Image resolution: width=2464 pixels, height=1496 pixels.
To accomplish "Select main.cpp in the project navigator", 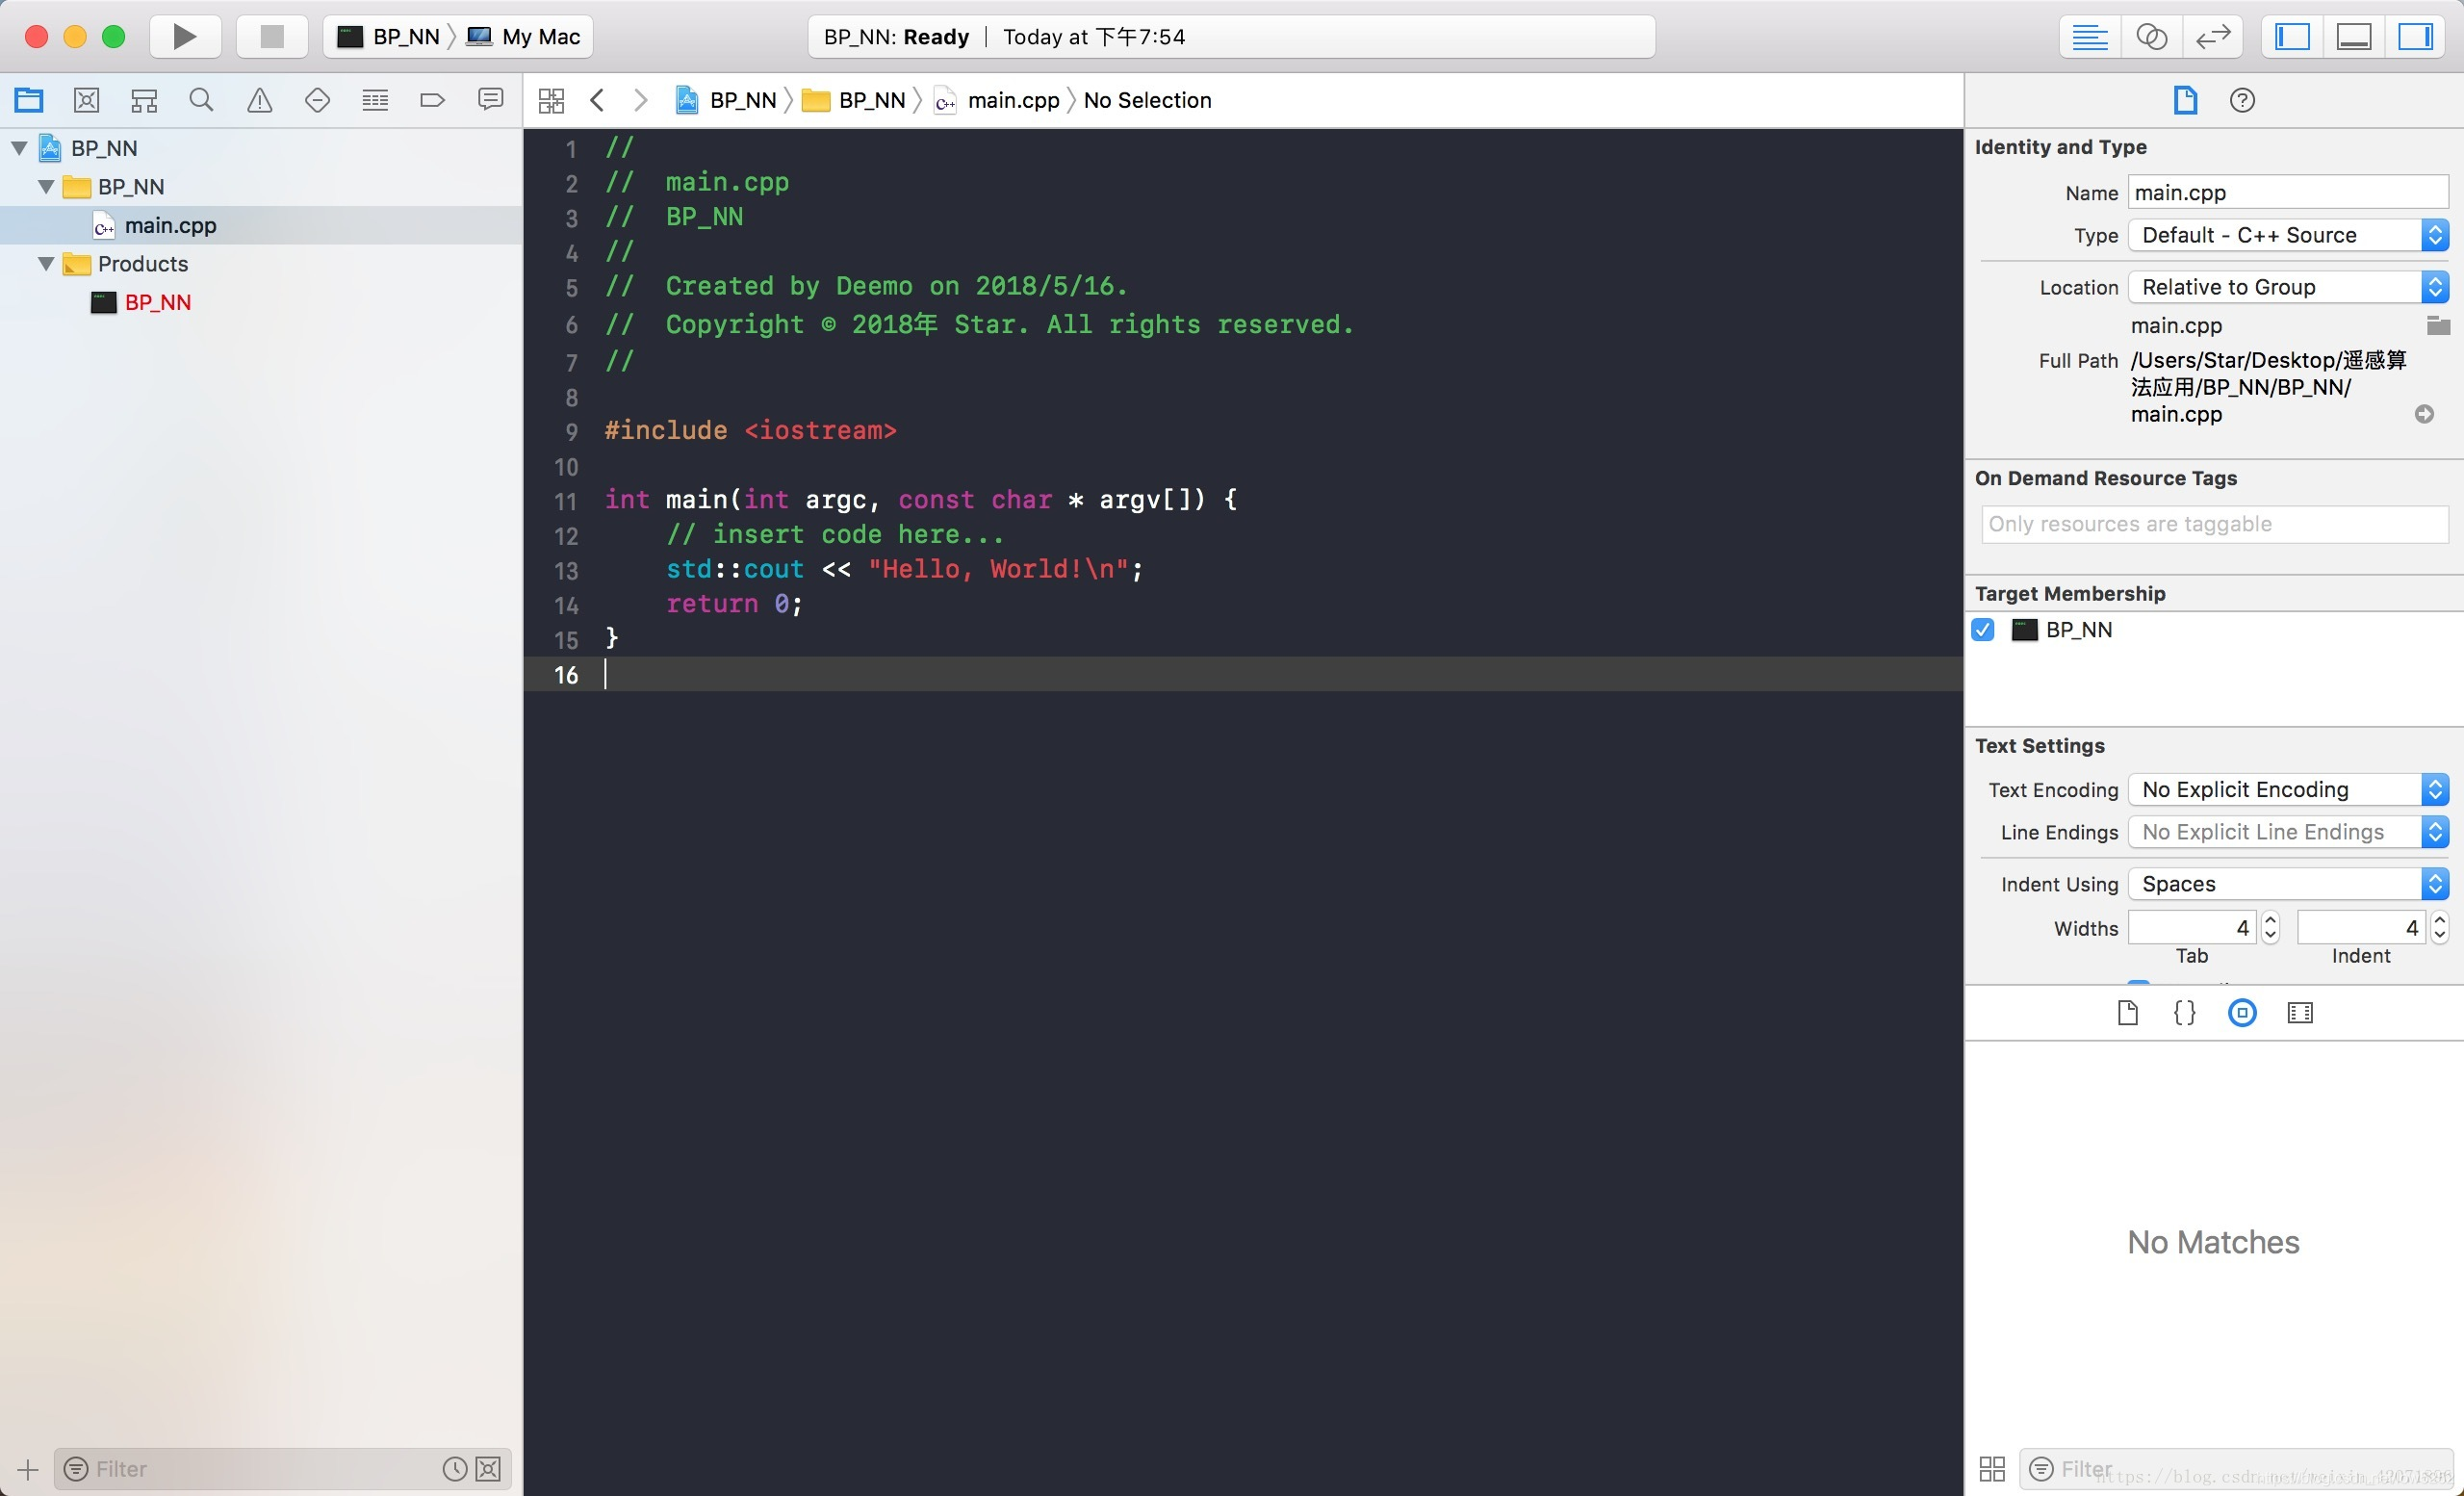I will click(x=170, y=225).
